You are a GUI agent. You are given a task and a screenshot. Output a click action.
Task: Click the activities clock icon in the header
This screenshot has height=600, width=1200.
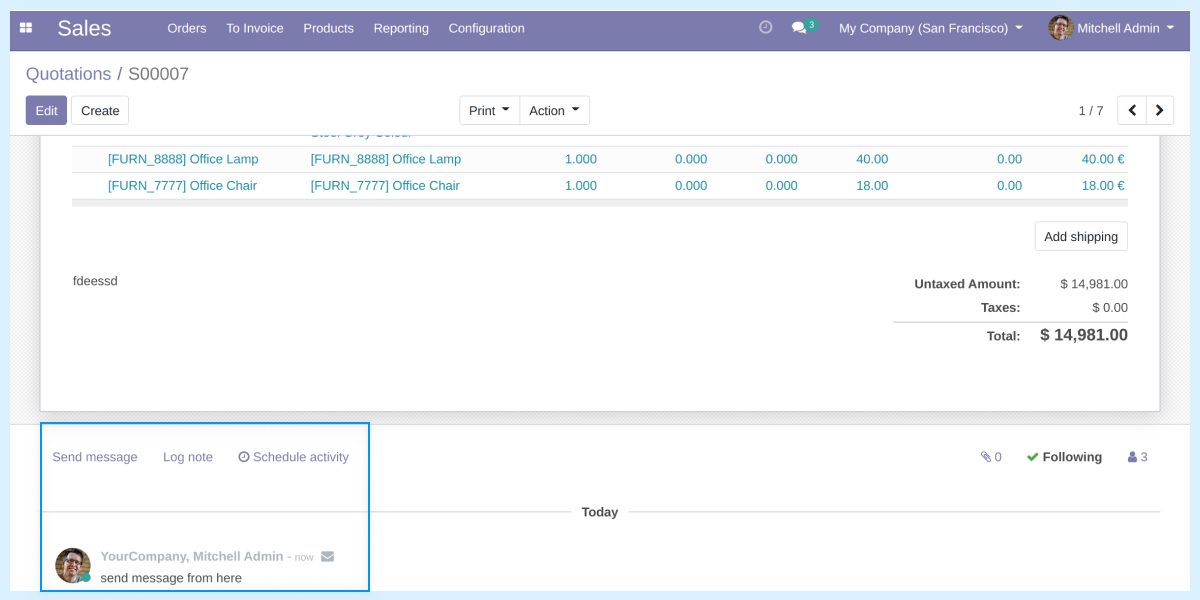tap(766, 28)
